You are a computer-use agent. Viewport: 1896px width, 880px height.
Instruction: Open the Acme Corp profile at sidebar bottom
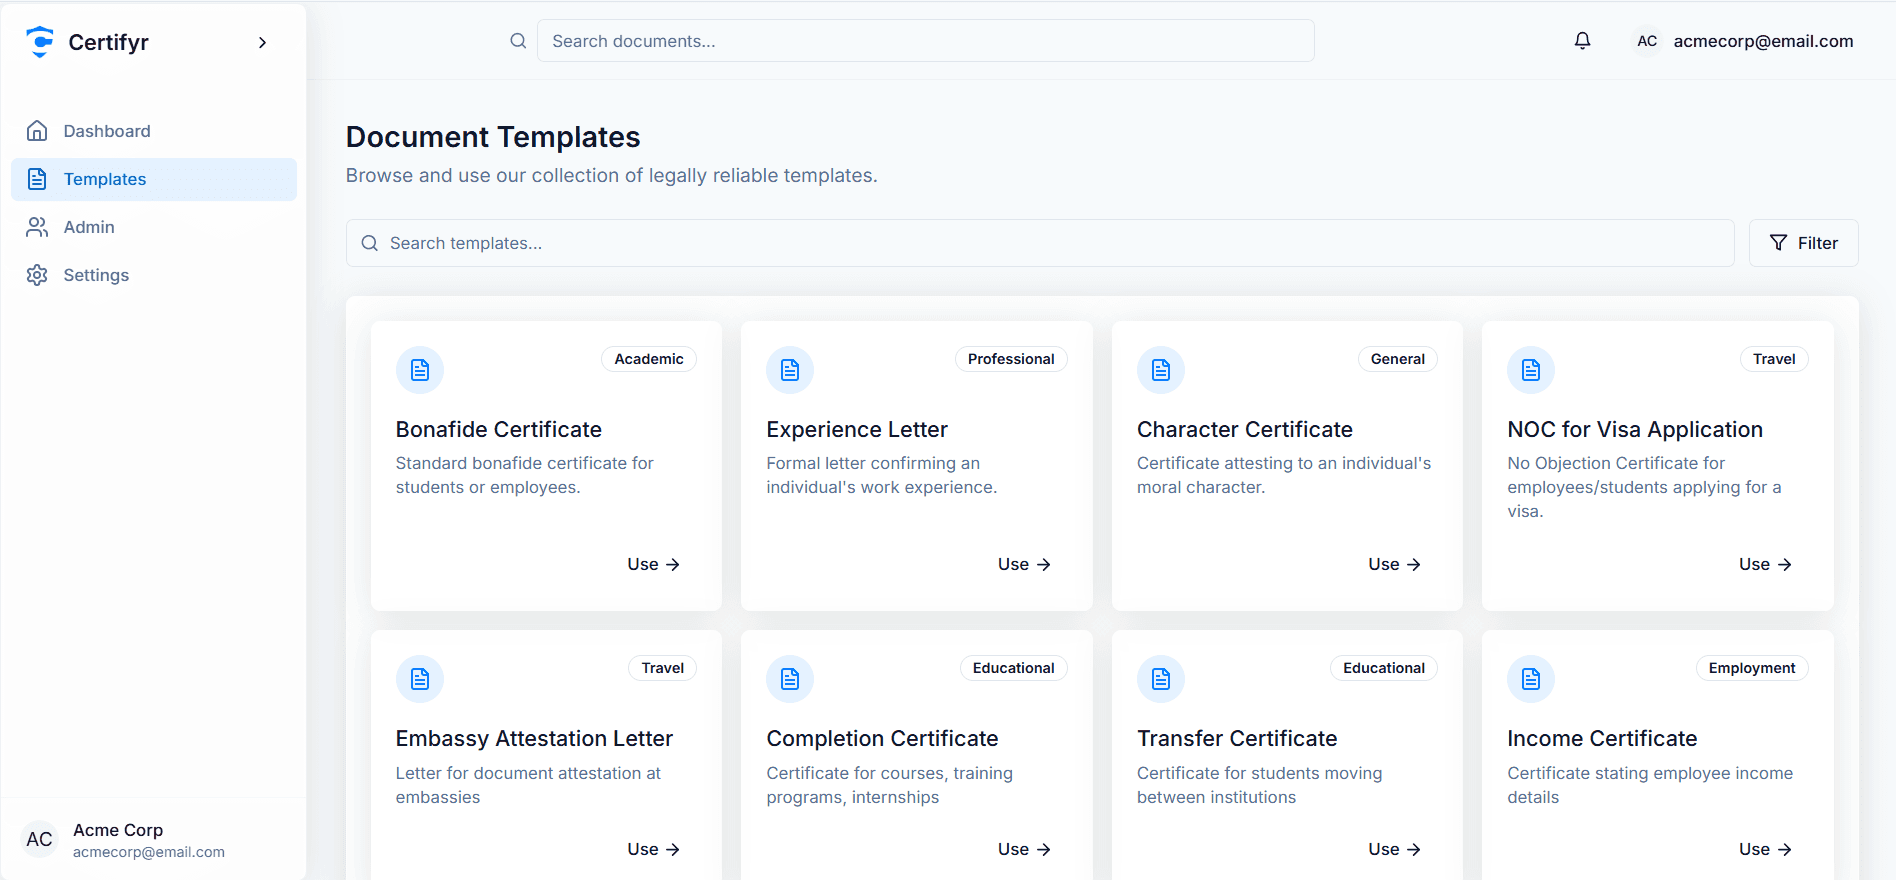pyautogui.click(x=154, y=840)
